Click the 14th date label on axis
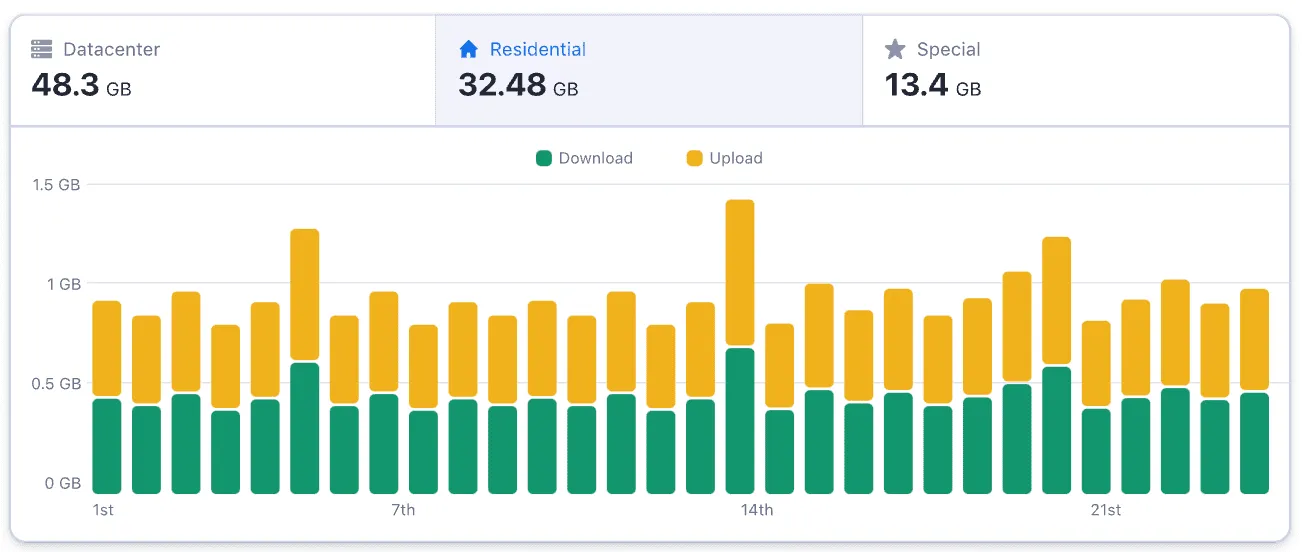This screenshot has width=1302, height=552. (756, 510)
